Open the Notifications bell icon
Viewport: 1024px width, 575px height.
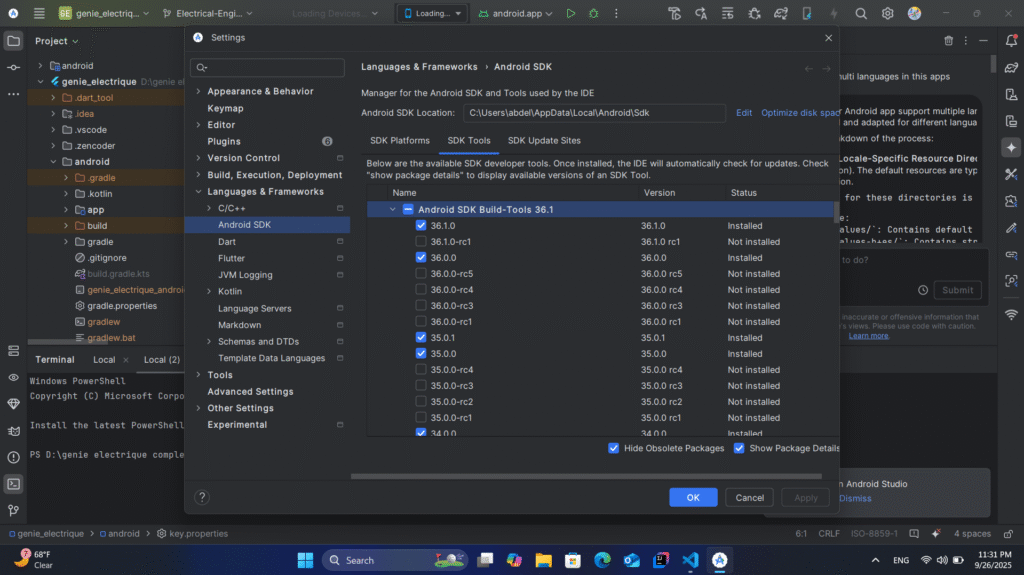coord(1011,40)
